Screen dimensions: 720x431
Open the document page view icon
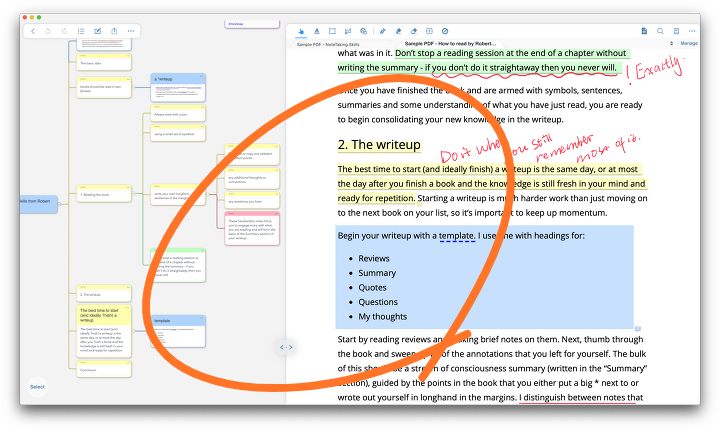point(644,31)
